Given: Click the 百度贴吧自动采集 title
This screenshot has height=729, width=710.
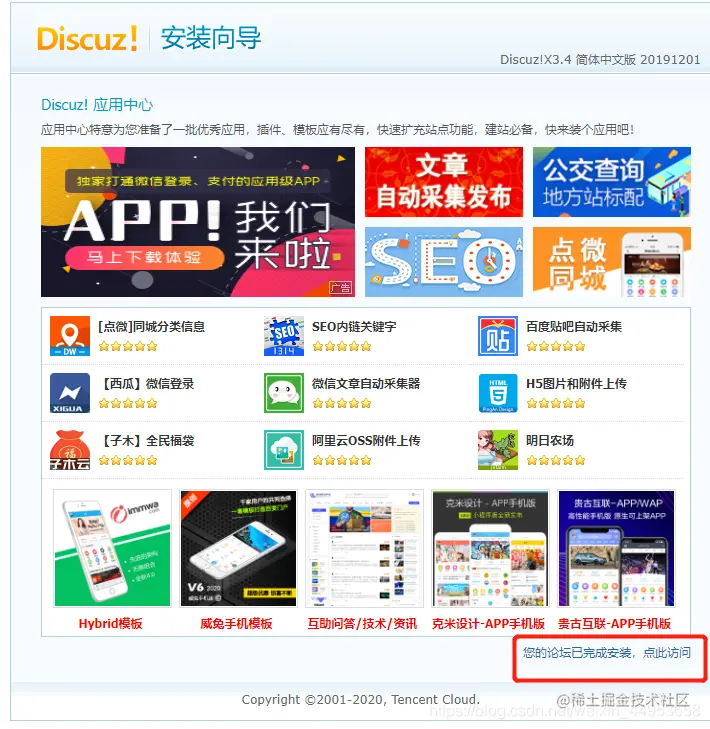Looking at the screenshot, I should coord(574,327).
